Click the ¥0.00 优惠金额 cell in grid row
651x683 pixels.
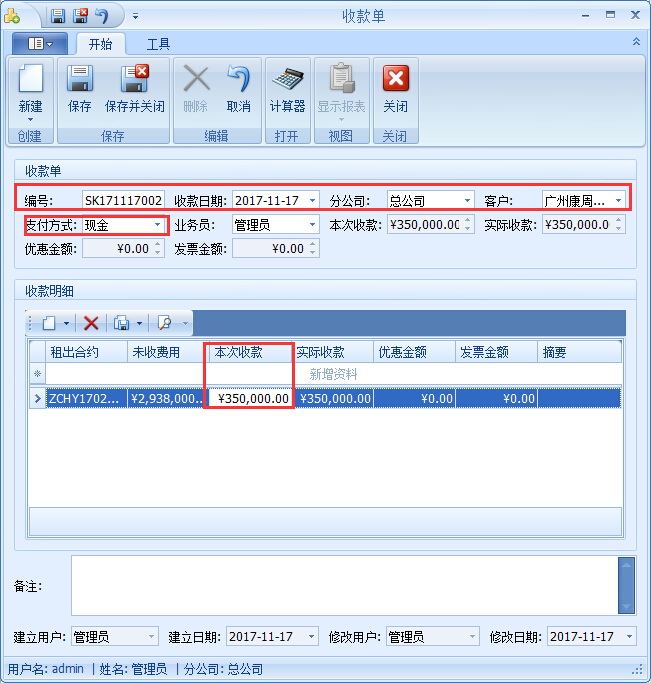coord(414,399)
